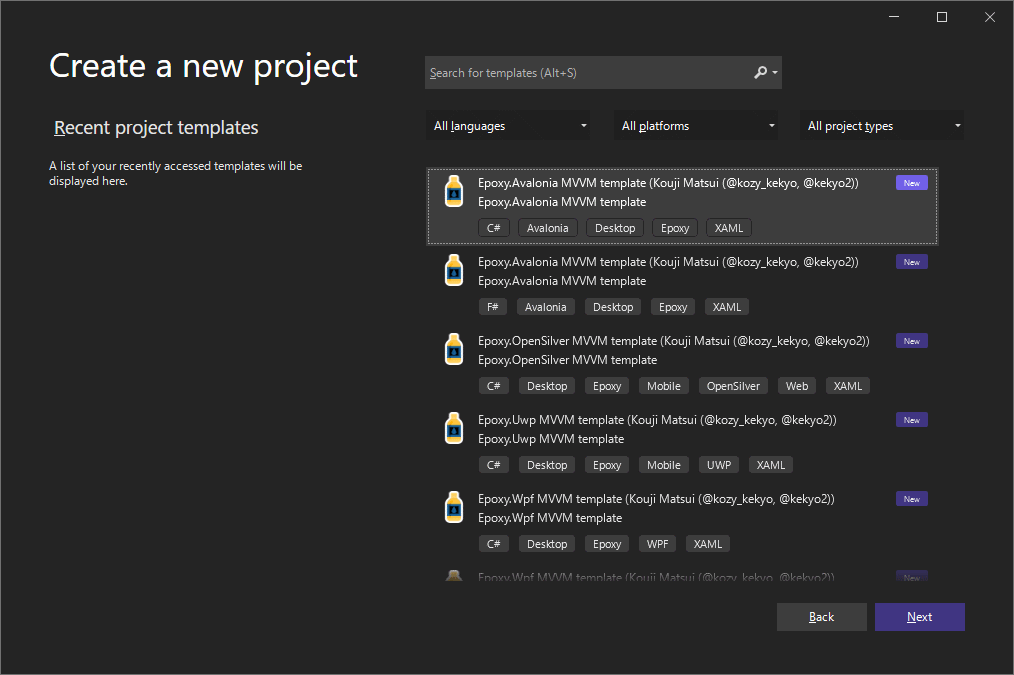The image size is (1014, 675).
Task: Click Mobile tag on Epoxy.OpenSilver template
Action: 663,386
